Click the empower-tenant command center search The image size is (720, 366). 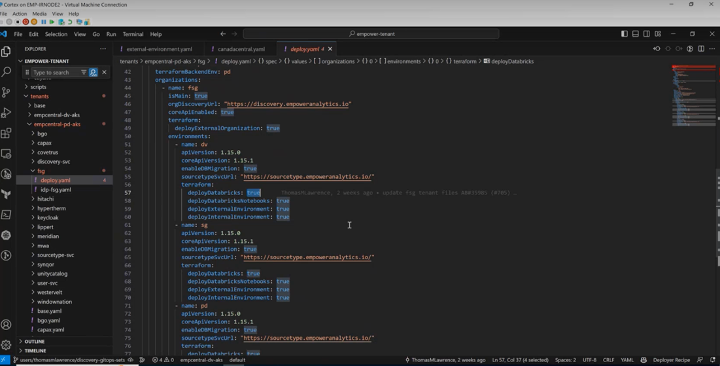[x=371, y=34]
